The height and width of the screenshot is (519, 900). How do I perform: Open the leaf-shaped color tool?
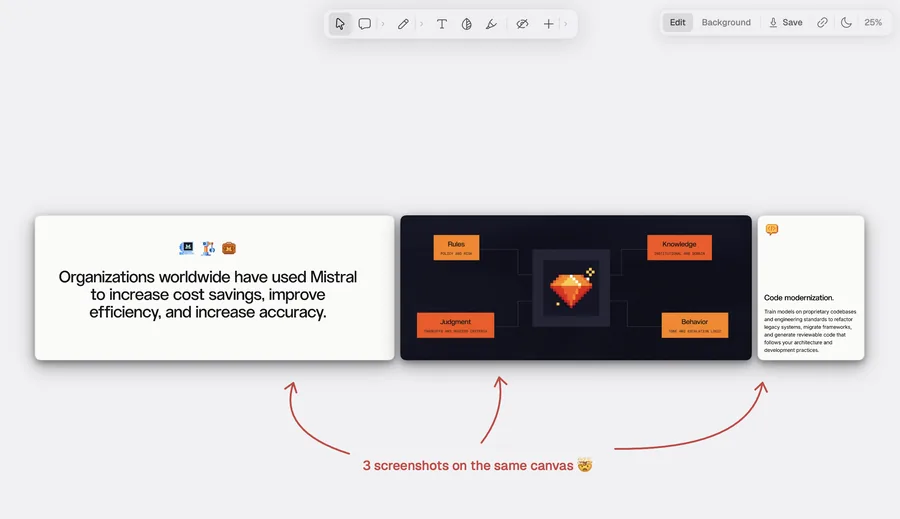(467, 24)
